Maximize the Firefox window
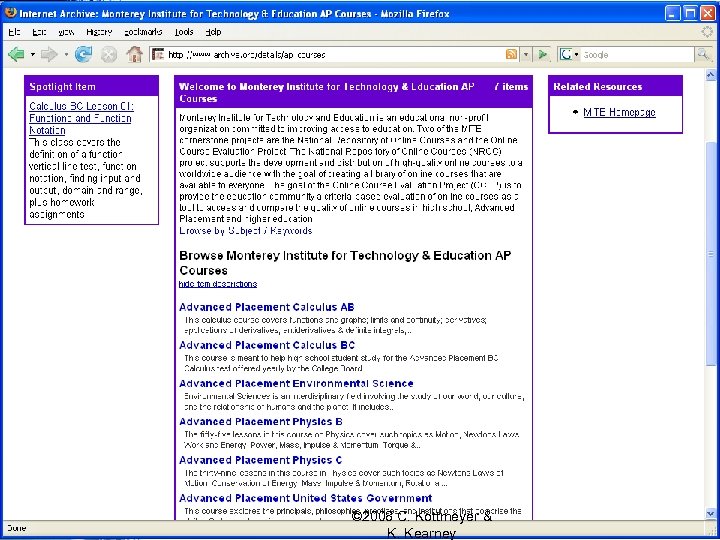The width and height of the screenshot is (720, 540). pos(690,13)
